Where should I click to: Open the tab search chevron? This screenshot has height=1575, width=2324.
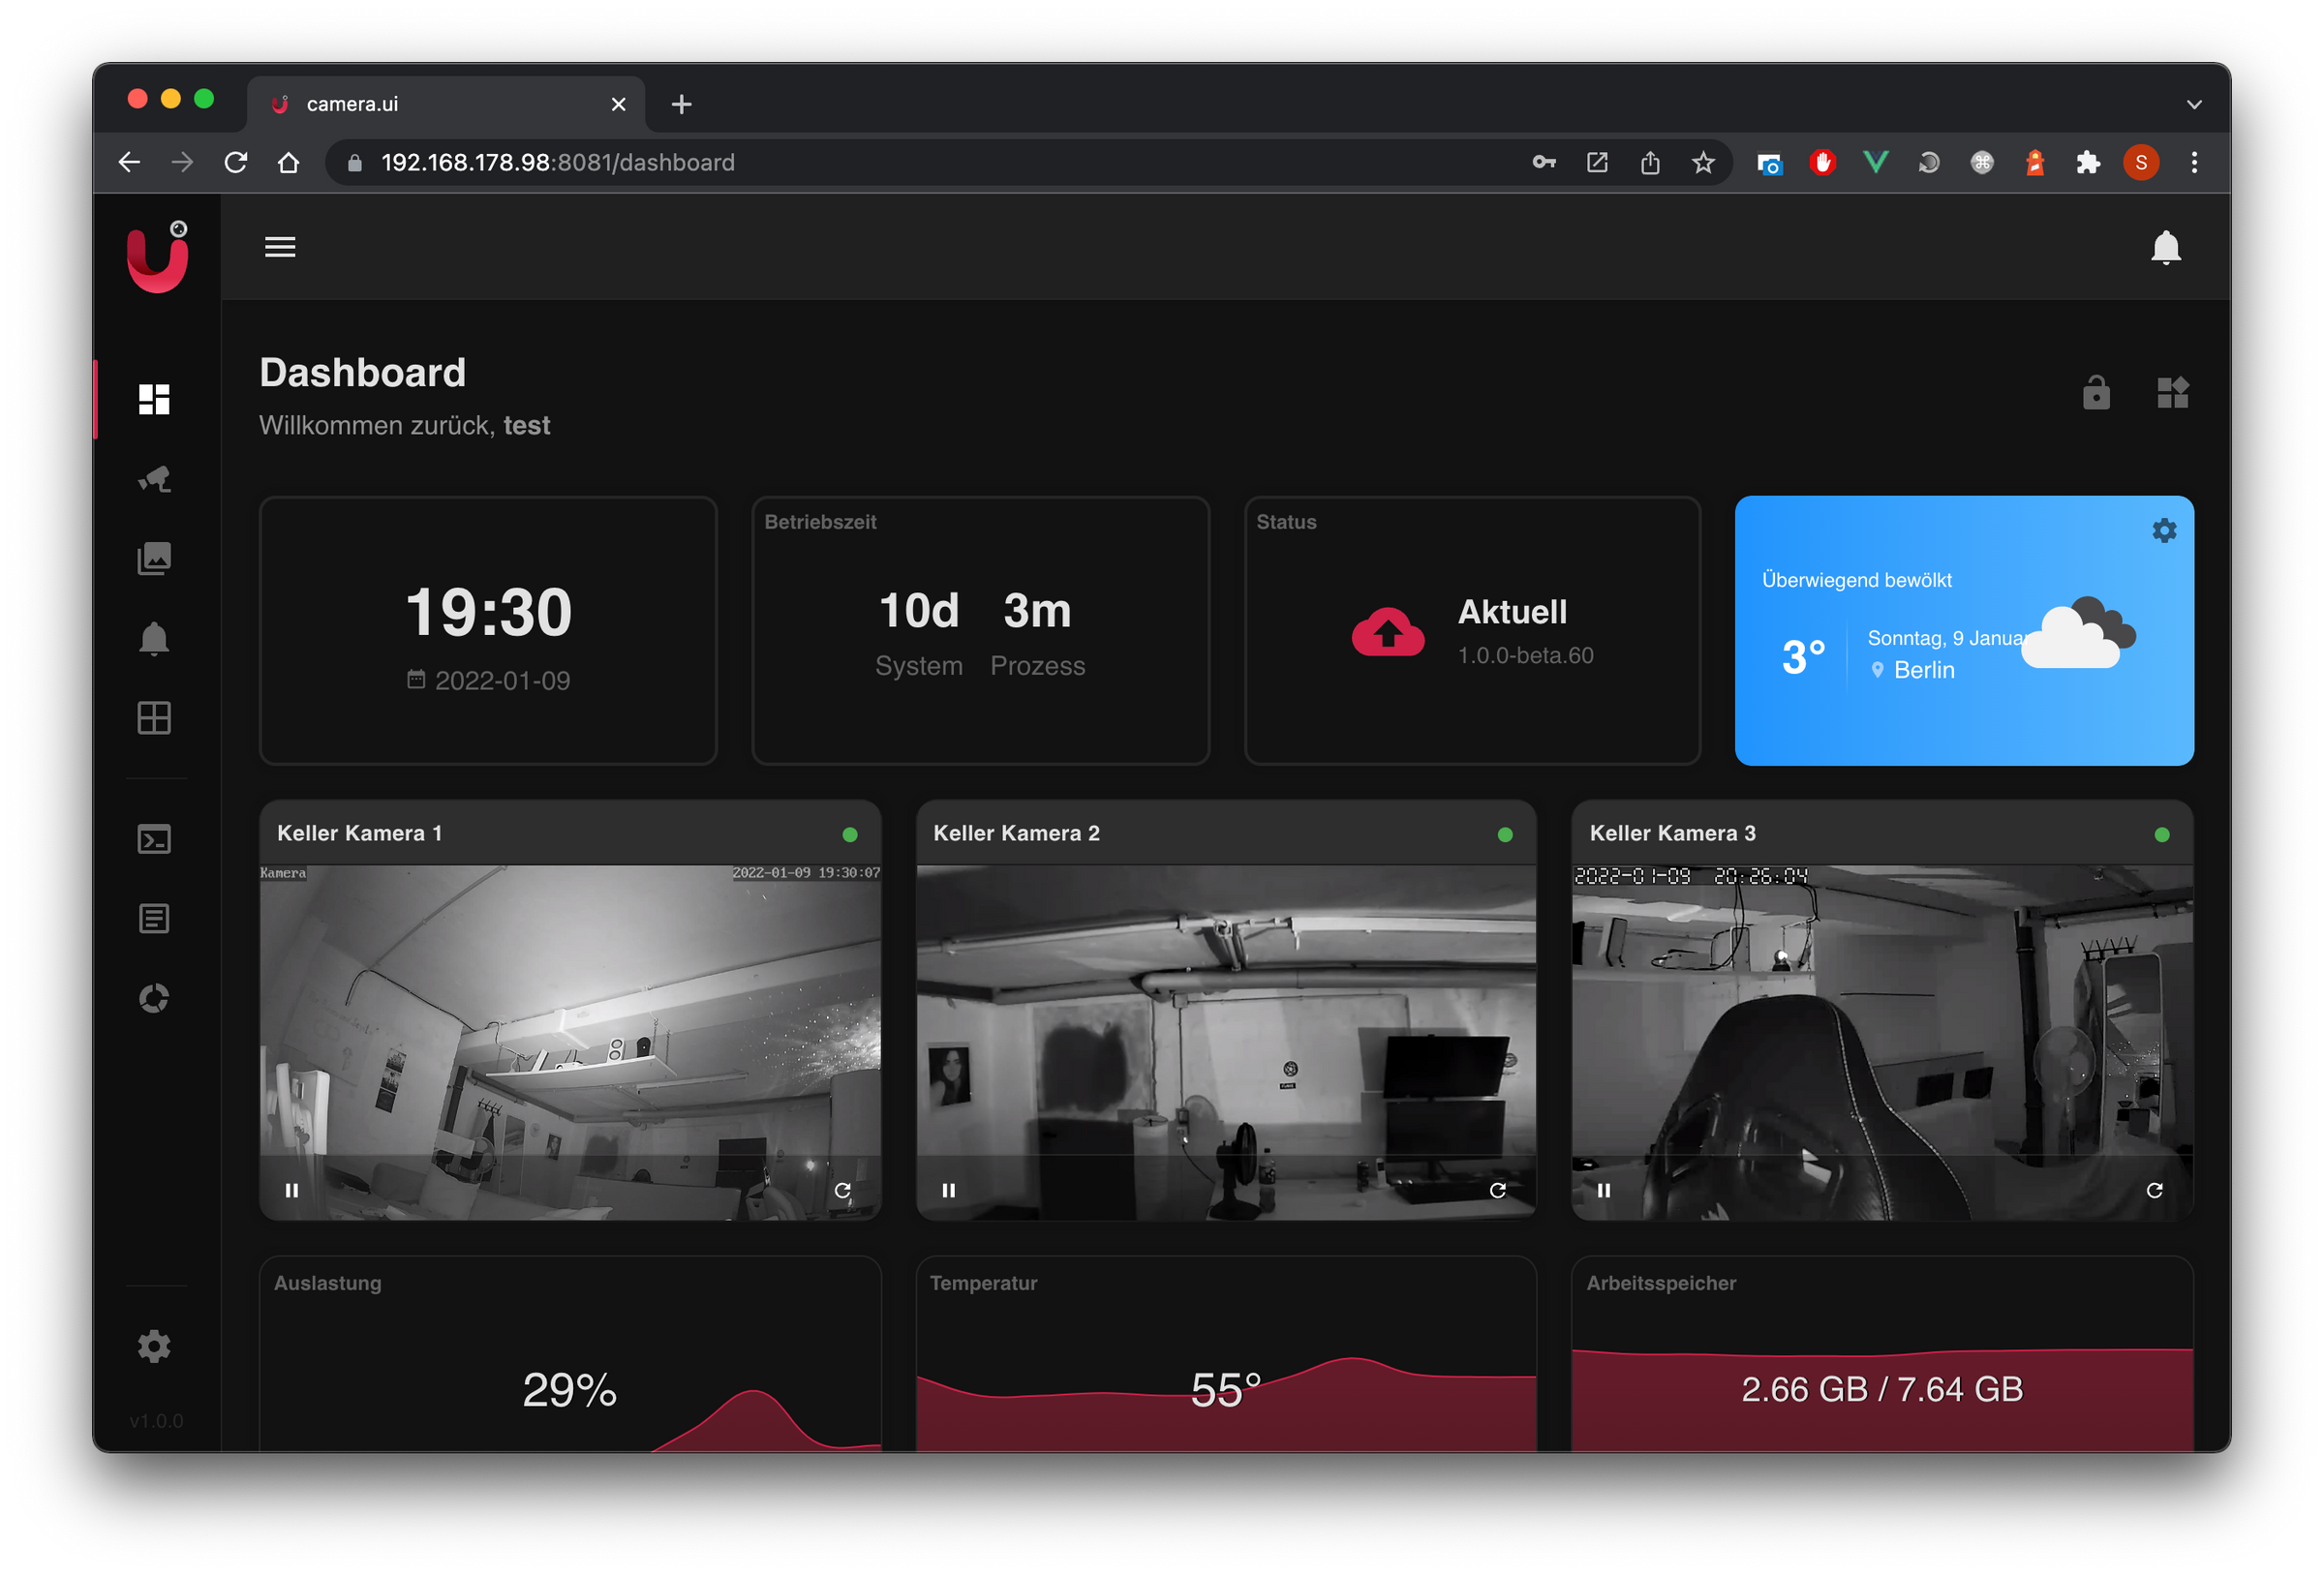point(2193,104)
